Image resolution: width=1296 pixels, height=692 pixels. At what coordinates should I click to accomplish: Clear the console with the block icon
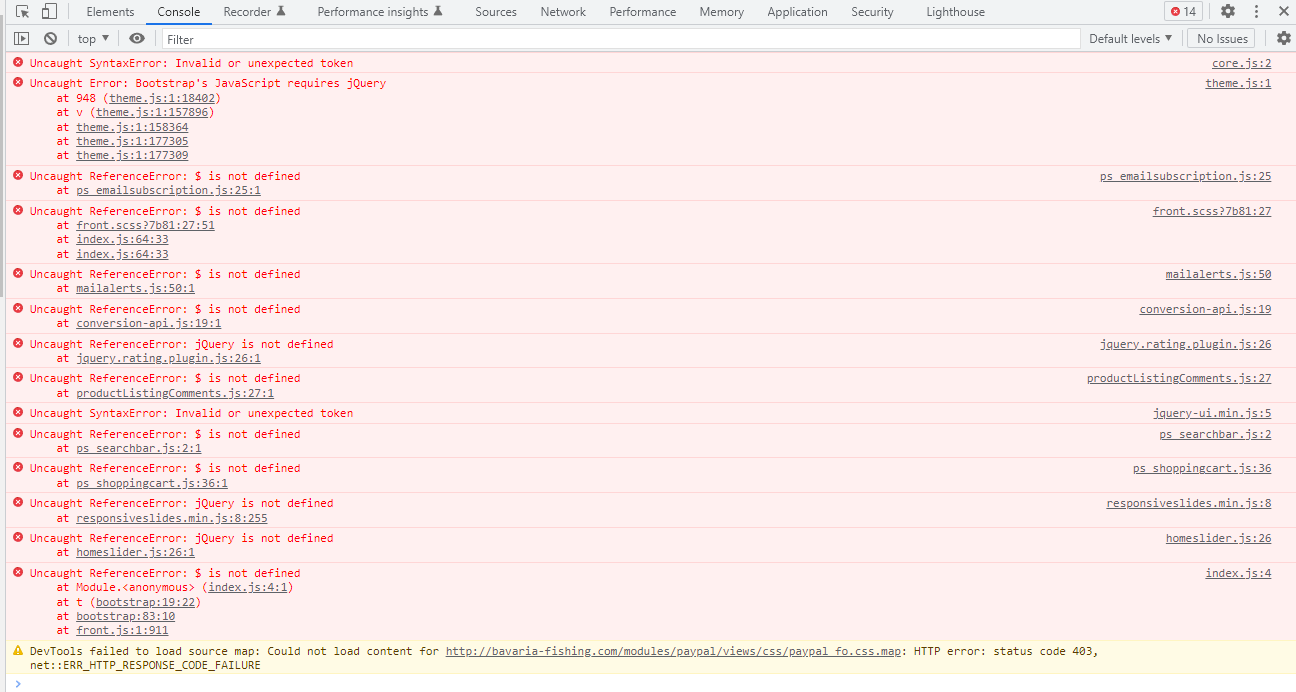(x=50, y=38)
